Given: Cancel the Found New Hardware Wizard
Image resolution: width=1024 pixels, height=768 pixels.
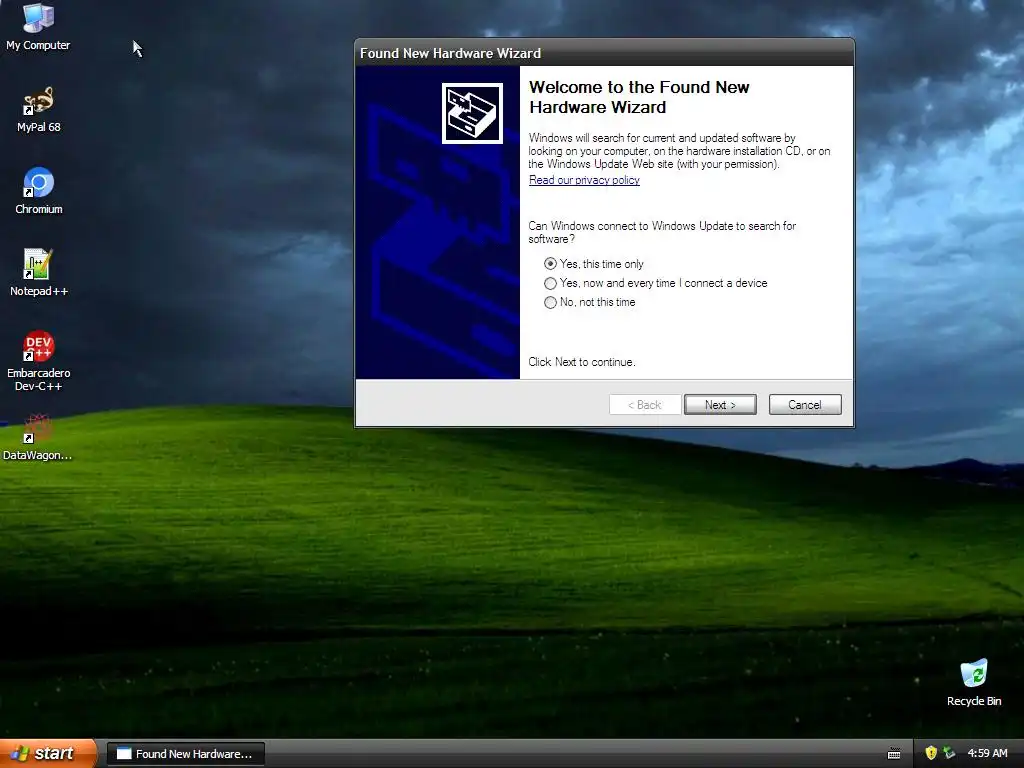Looking at the screenshot, I should pyautogui.click(x=805, y=404).
